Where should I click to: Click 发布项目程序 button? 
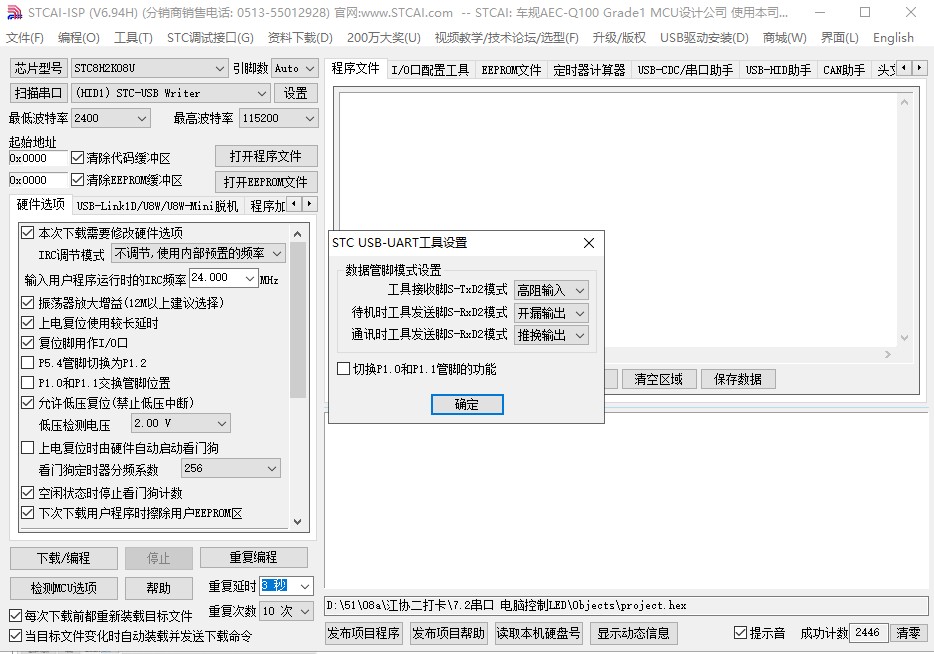tap(363, 633)
